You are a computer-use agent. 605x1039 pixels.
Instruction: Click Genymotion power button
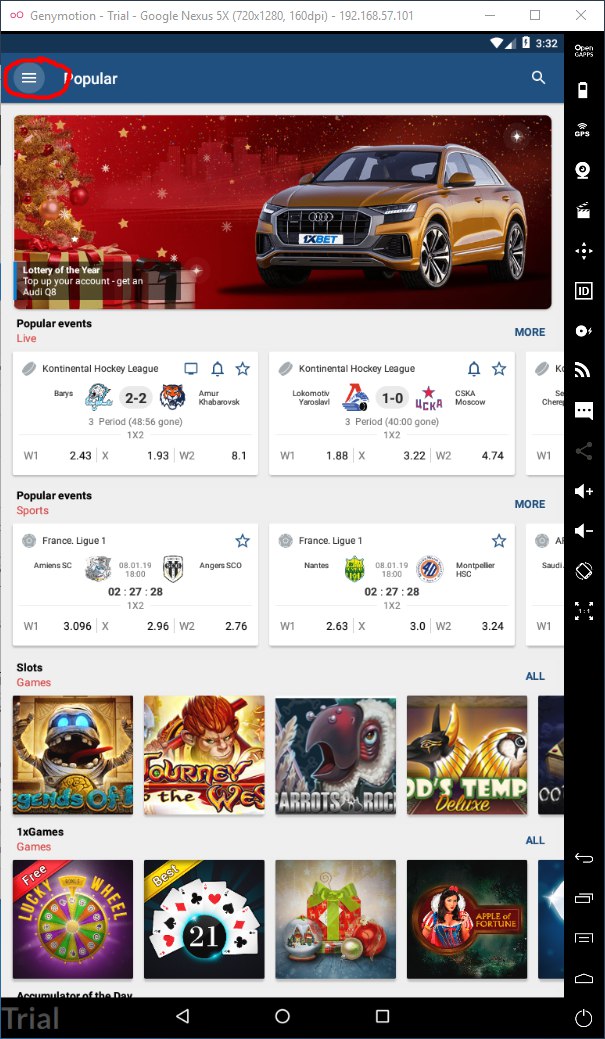(x=583, y=1018)
